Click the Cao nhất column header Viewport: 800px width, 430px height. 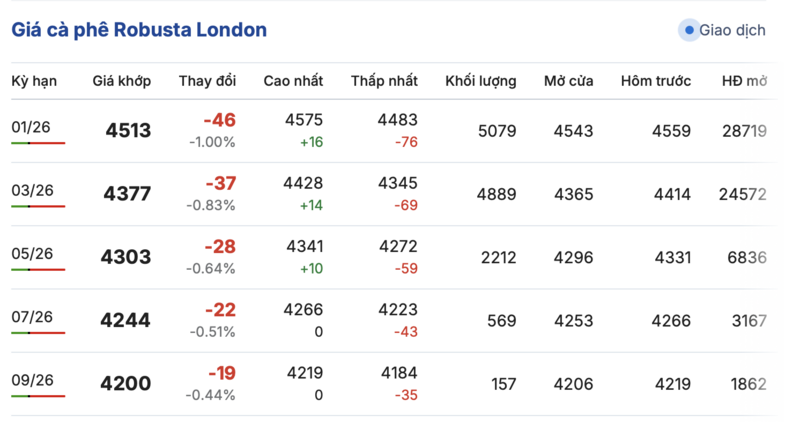click(293, 81)
